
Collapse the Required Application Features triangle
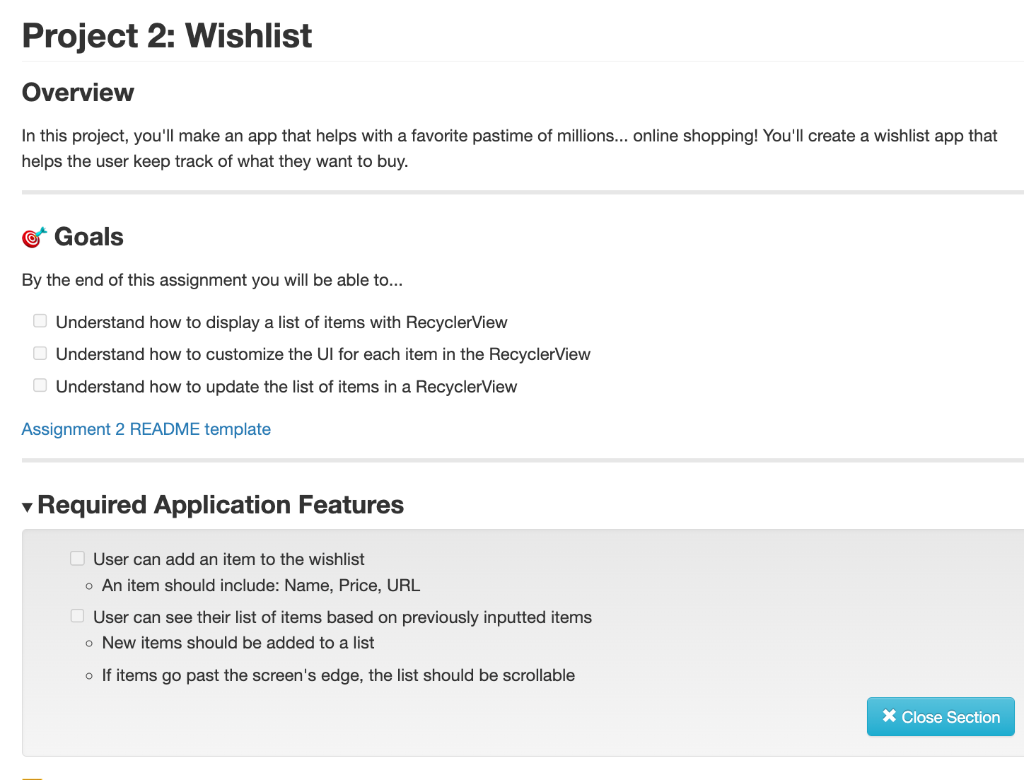click(27, 508)
